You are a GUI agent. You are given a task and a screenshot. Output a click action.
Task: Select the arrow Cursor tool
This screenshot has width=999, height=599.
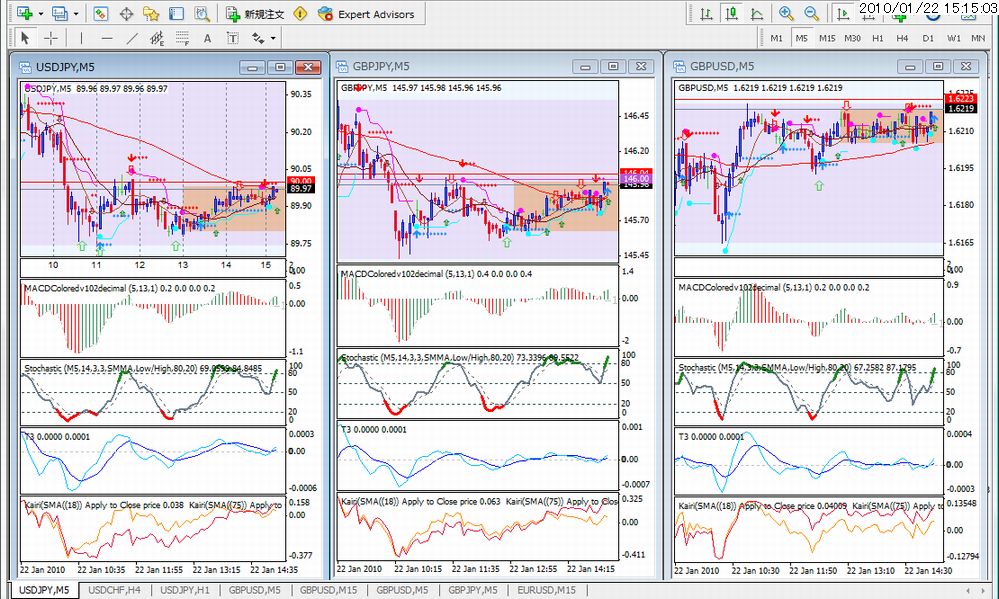pos(25,38)
